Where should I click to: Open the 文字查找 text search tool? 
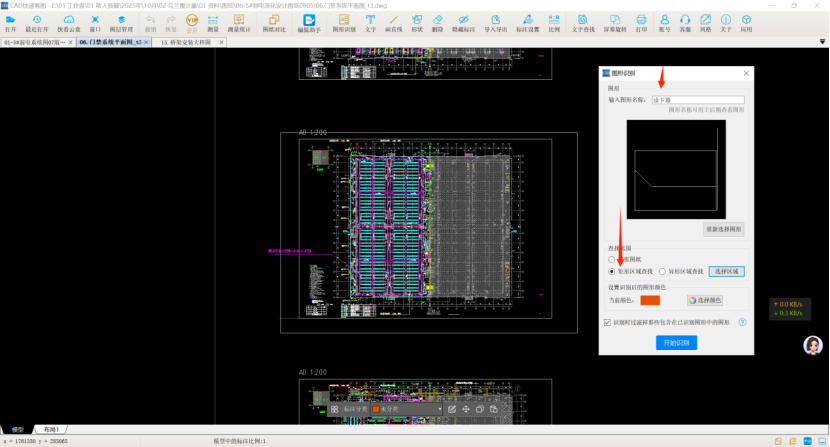[583, 23]
